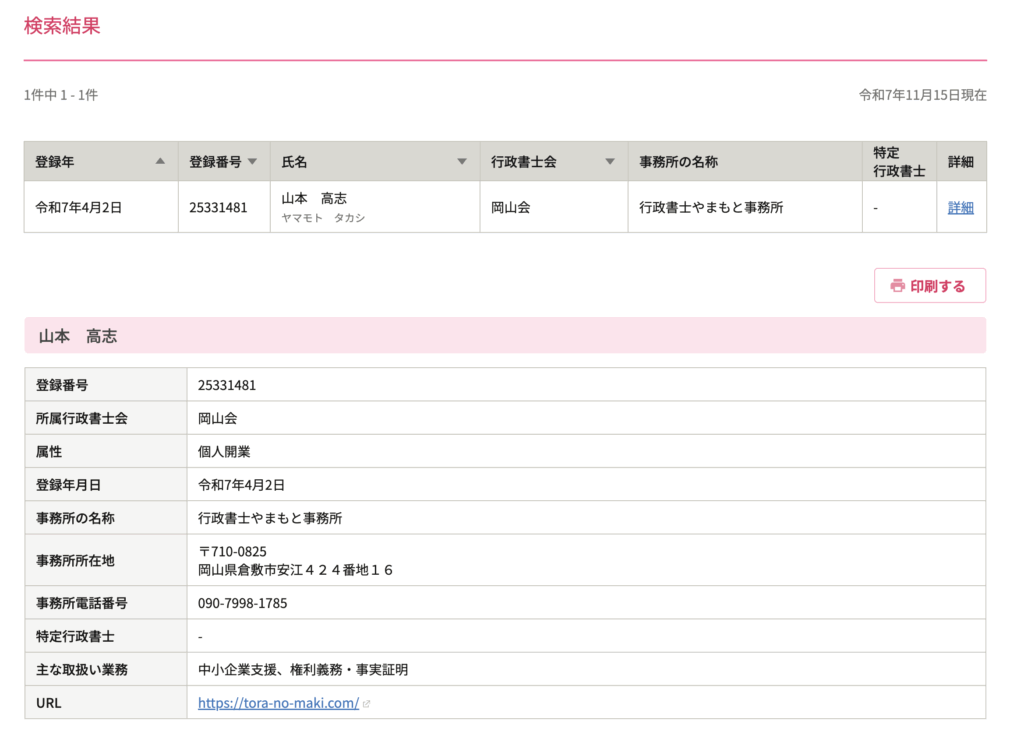Click the sort arrow next to 登録番号
1024x731 pixels.
click(252, 161)
